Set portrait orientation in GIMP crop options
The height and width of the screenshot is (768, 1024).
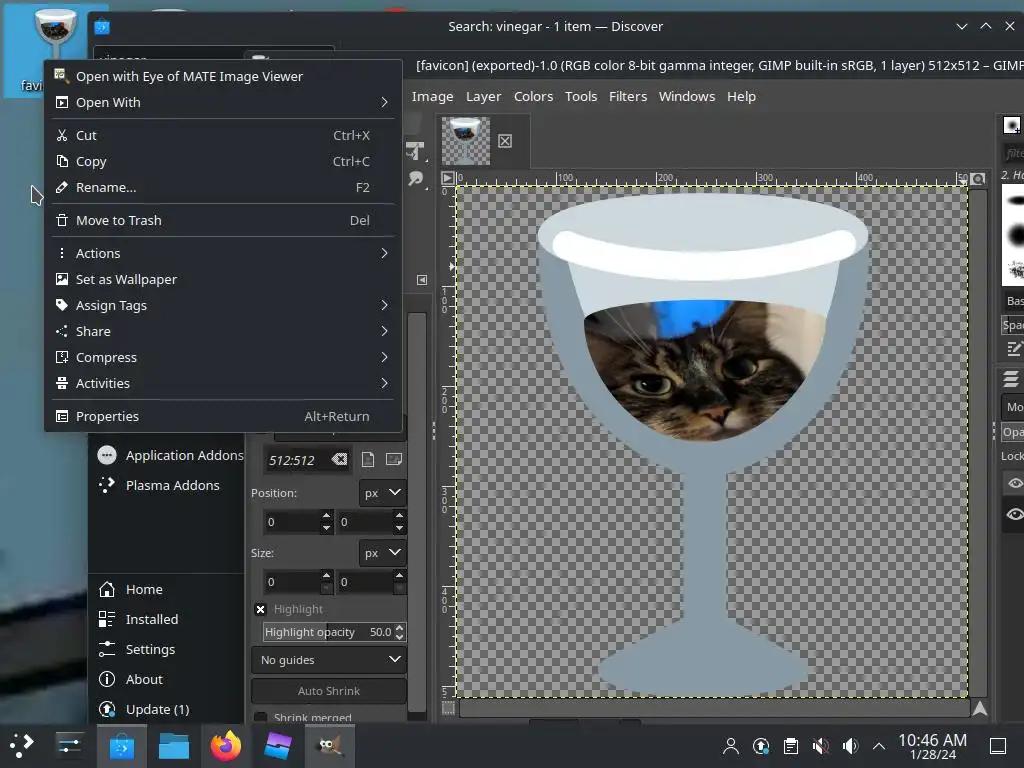tap(368, 460)
